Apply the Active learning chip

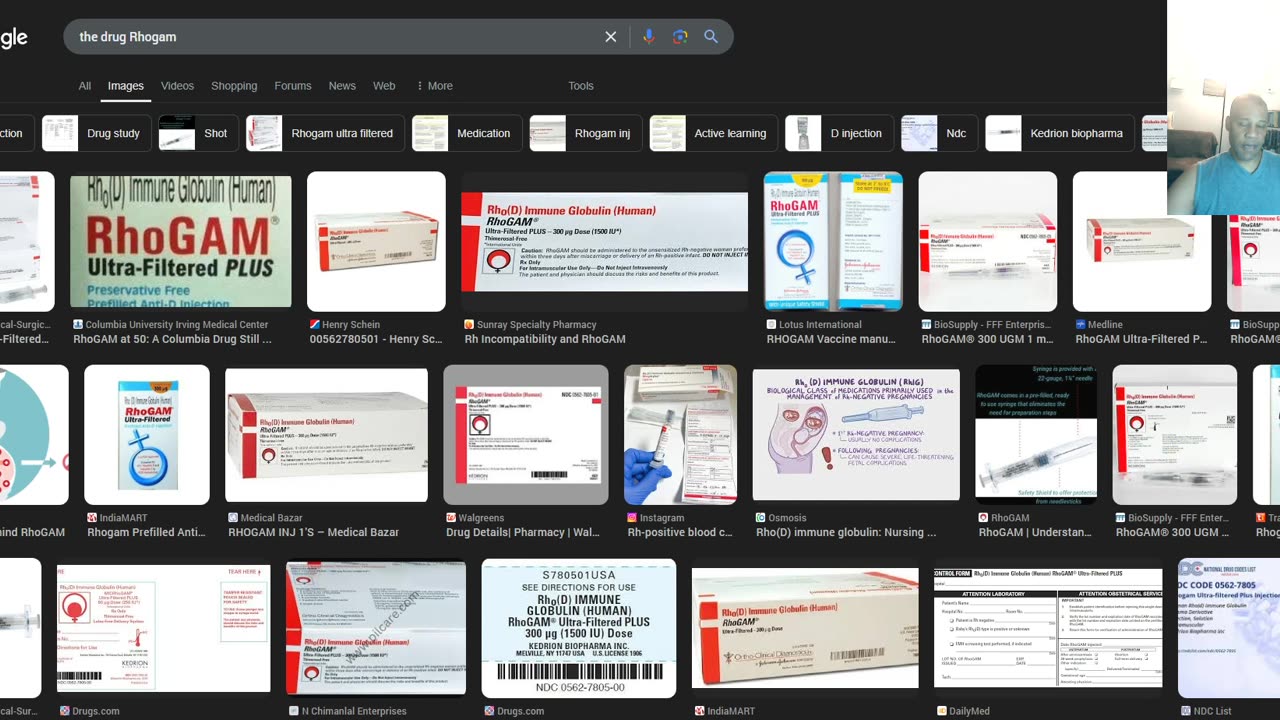pyautogui.click(x=713, y=133)
